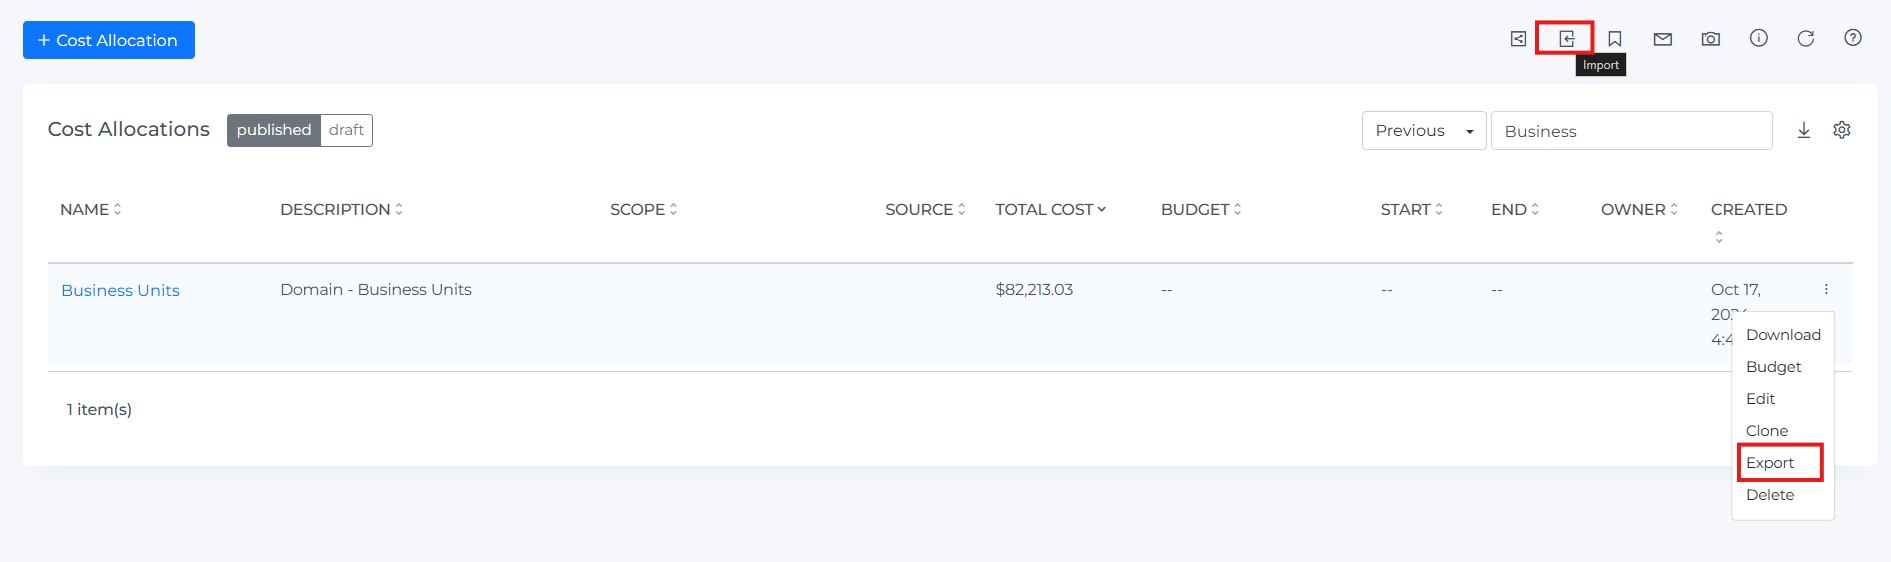This screenshot has height=562, width=1891.
Task: Click the refresh icon
Action: pyautogui.click(x=1806, y=39)
